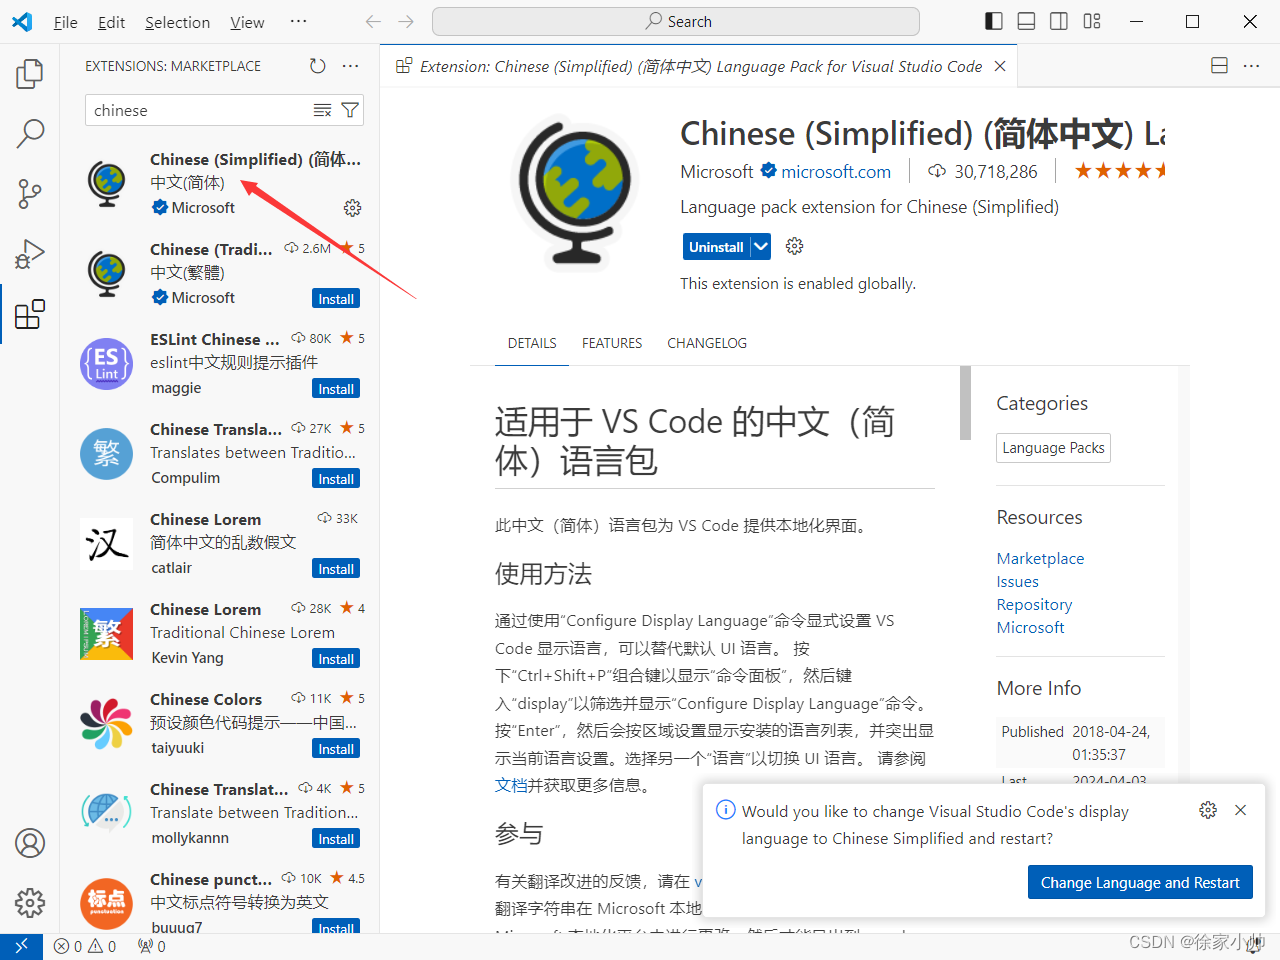Click the 文档 documentation link
This screenshot has width=1280, height=960.
[x=511, y=785]
